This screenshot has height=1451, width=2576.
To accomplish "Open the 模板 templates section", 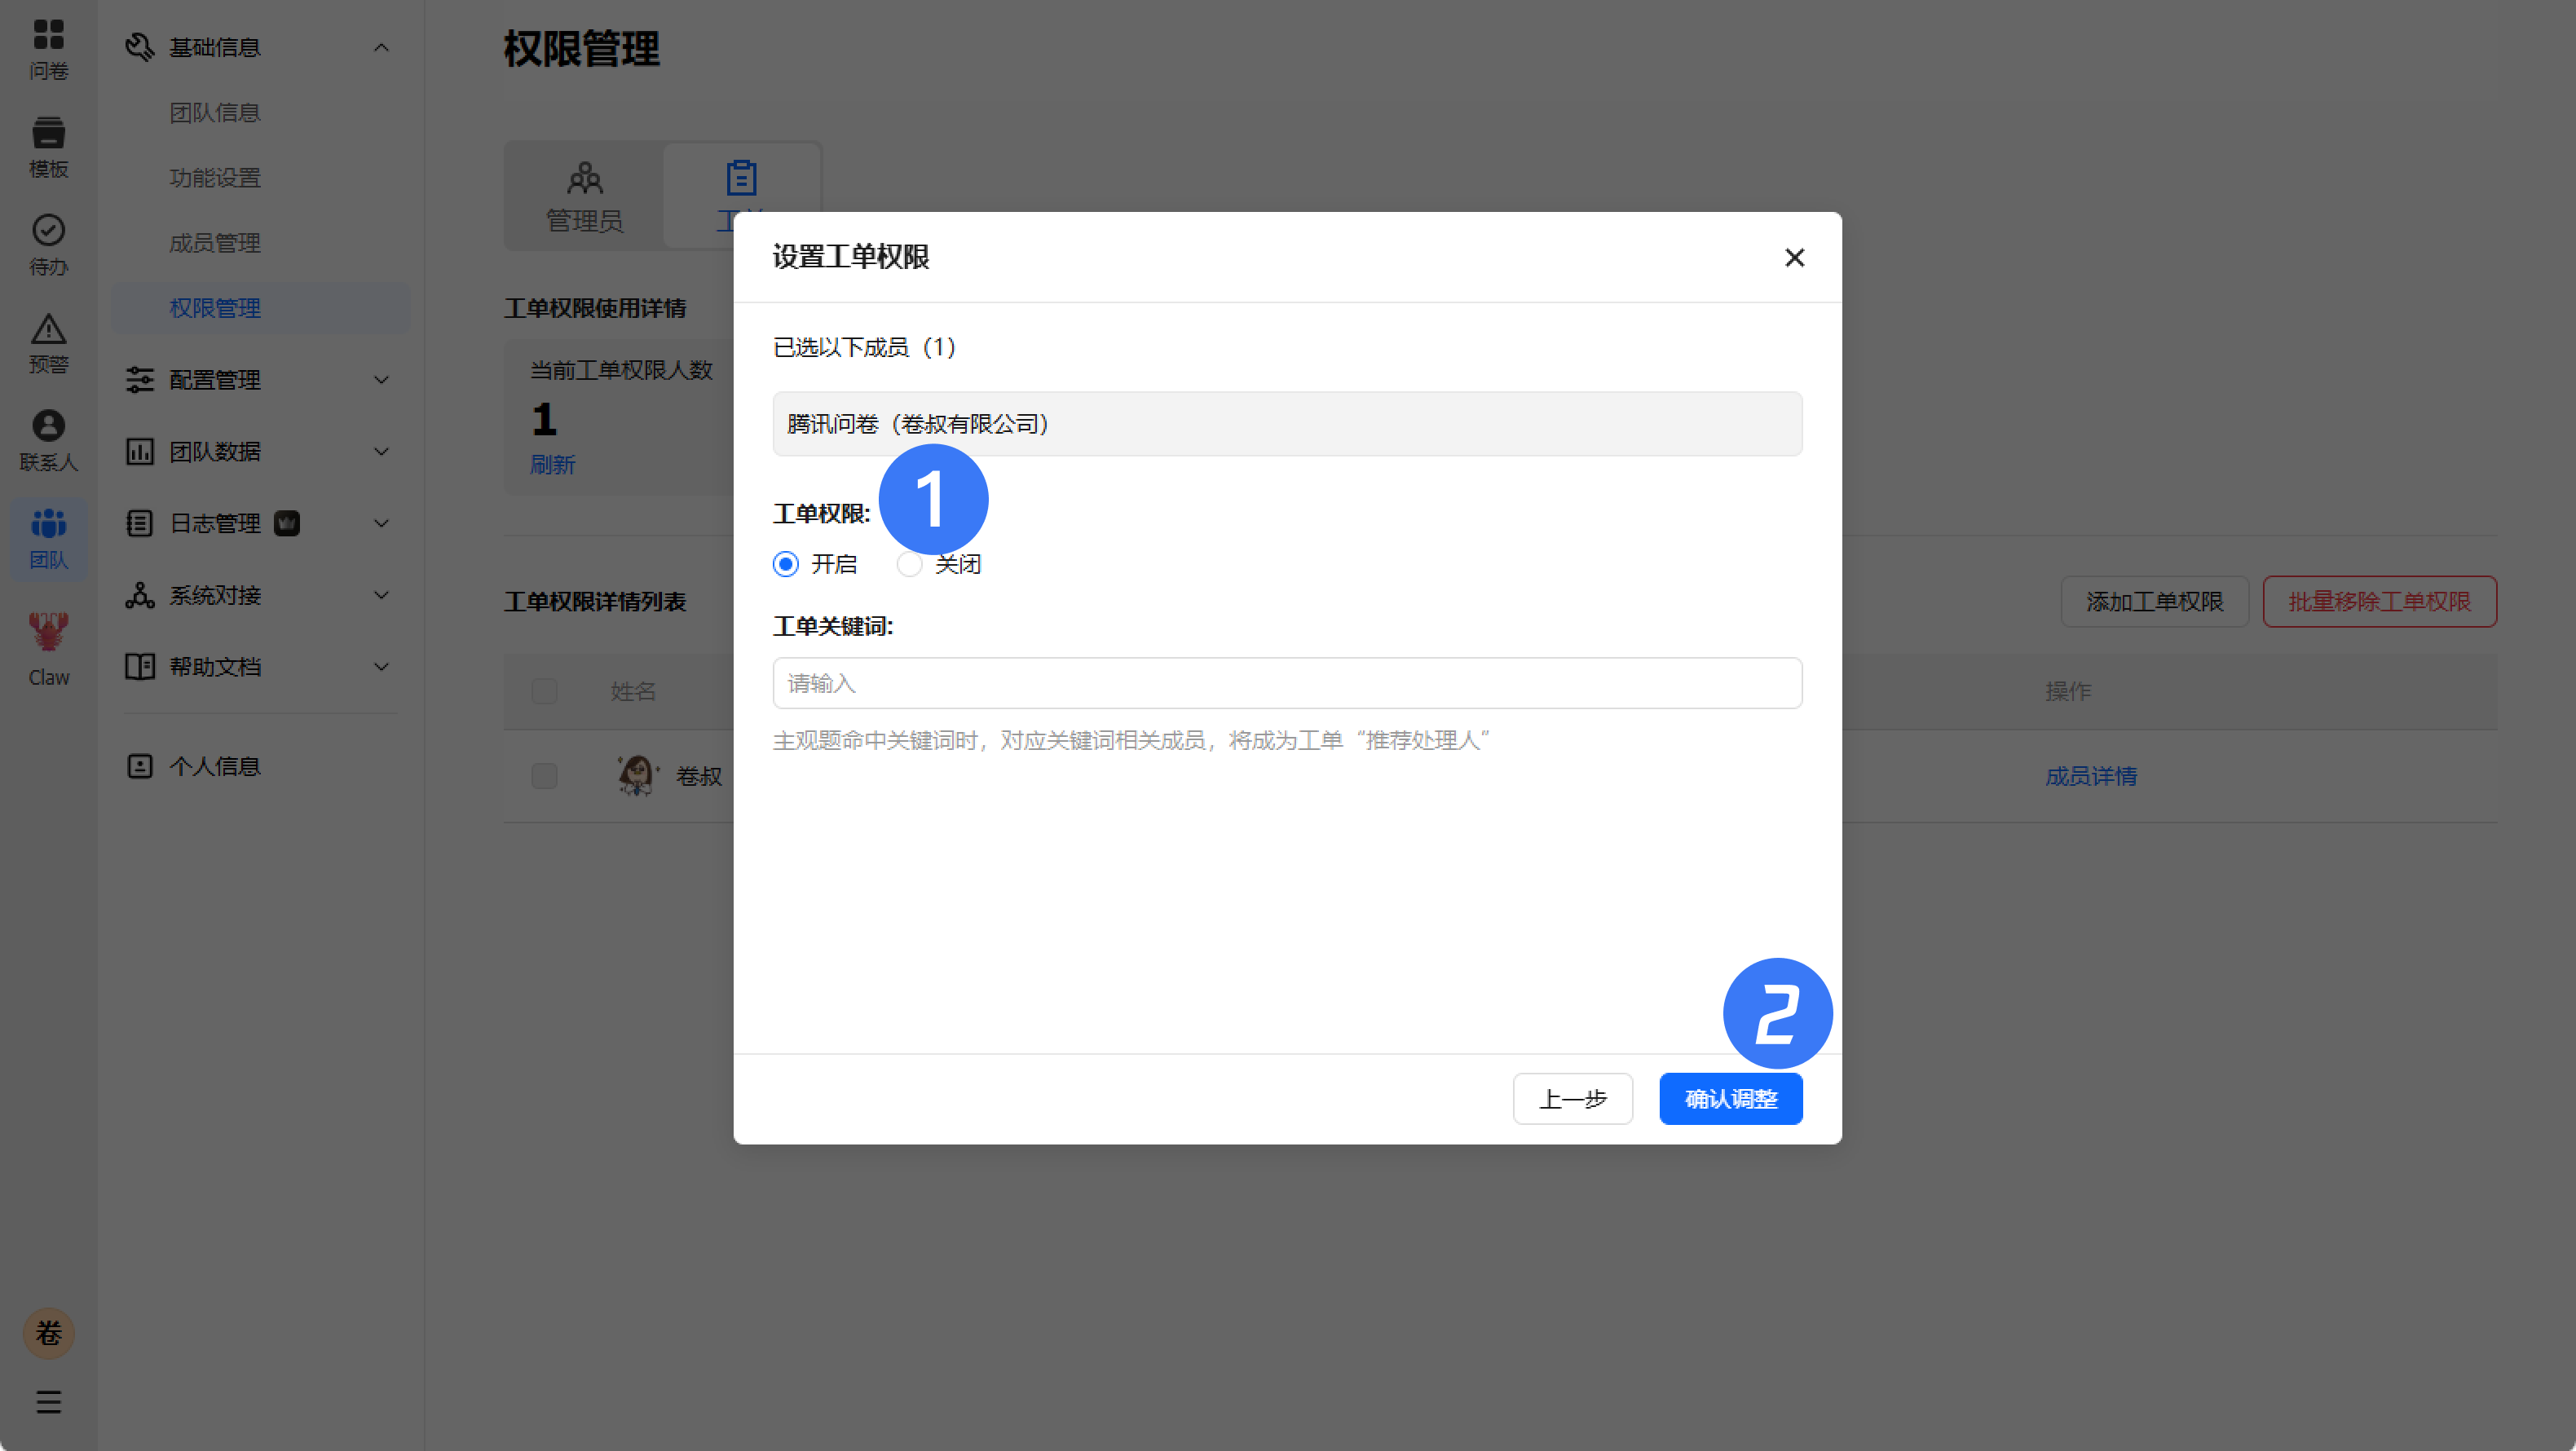I will pos(48,148).
